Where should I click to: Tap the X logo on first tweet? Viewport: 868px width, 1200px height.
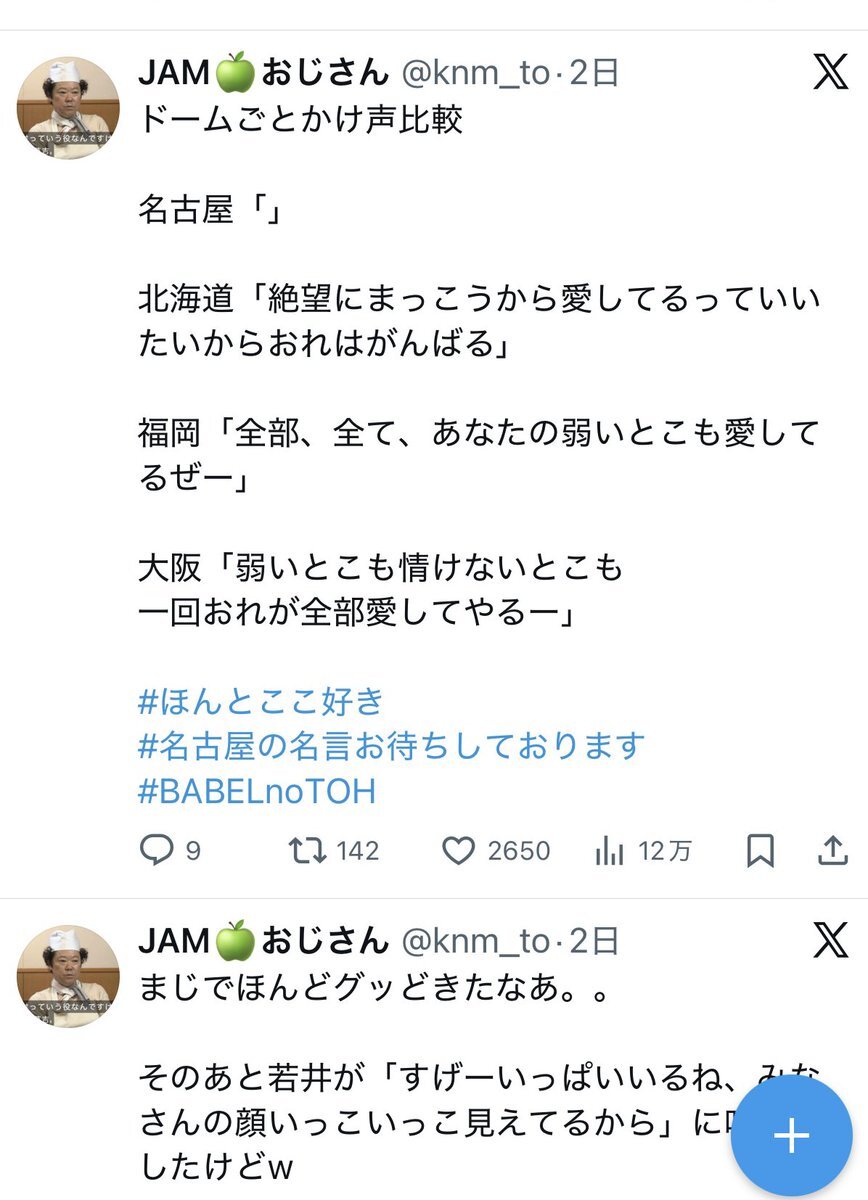(830, 72)
